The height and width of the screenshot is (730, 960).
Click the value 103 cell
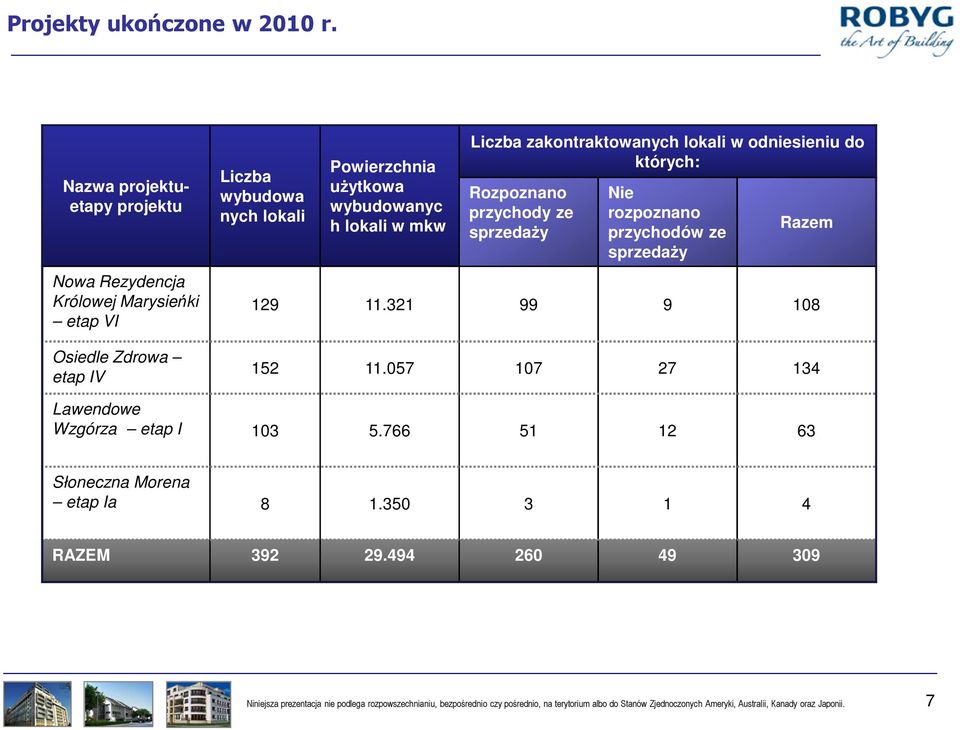point(265,431)
